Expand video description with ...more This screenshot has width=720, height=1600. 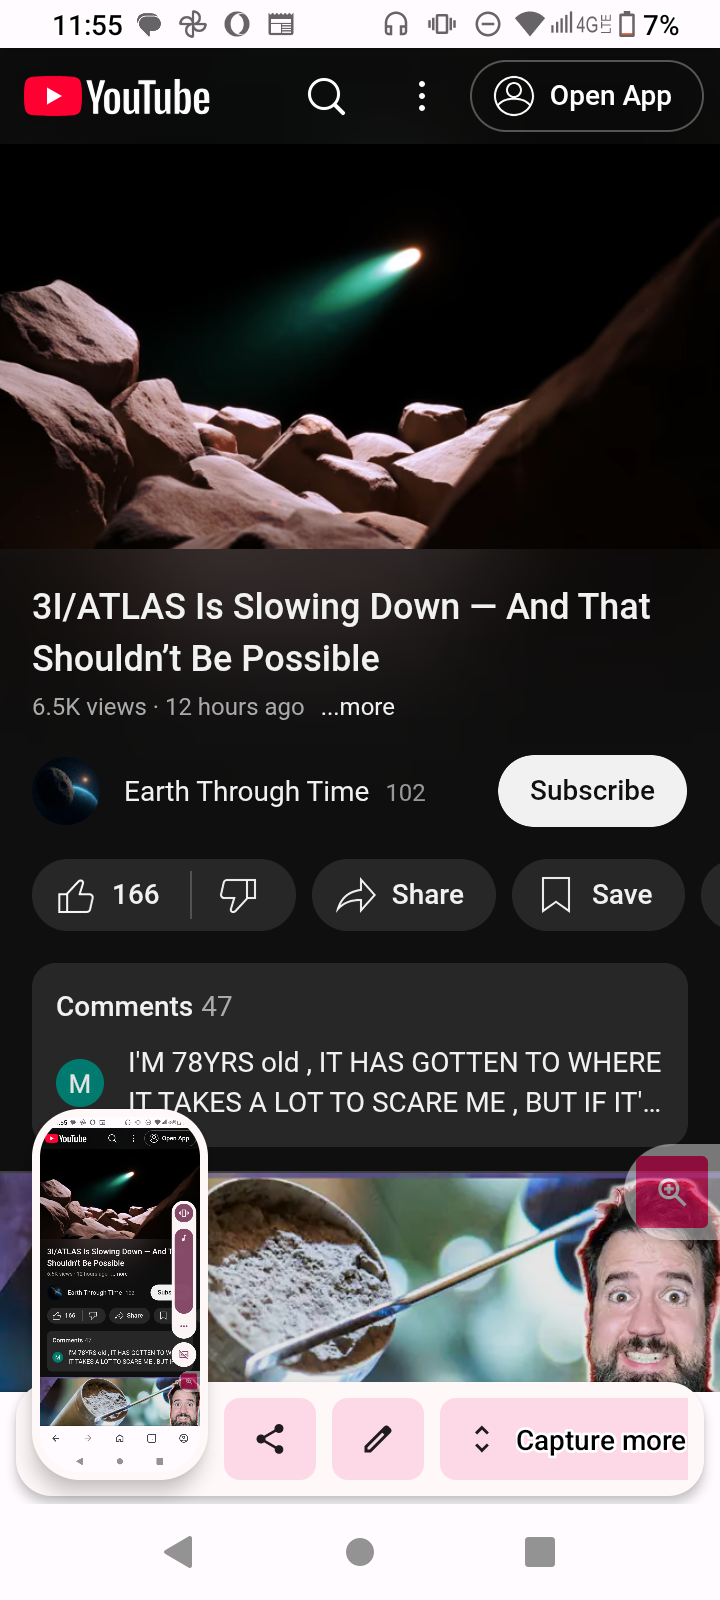click(358, 707)
